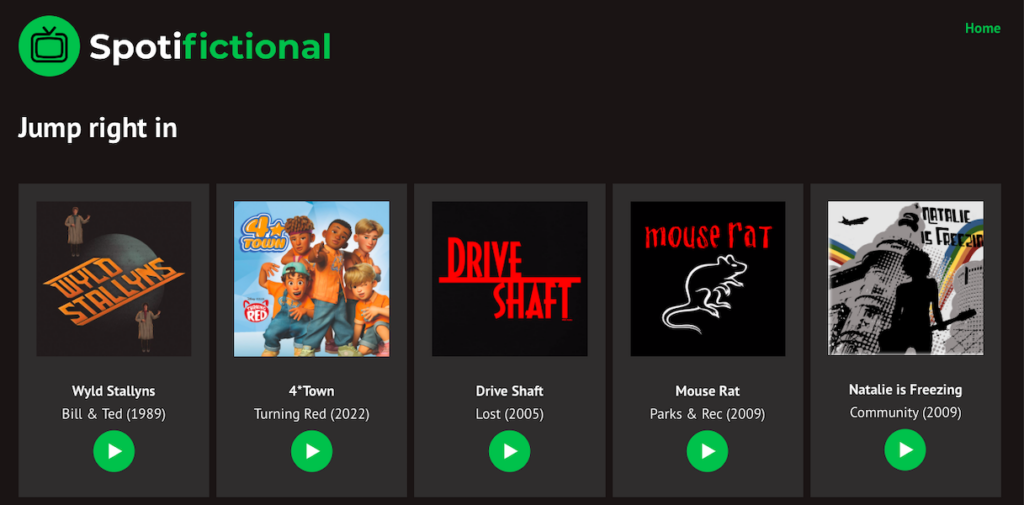This screenshot has width=1024, height=505.
Task: Click the Drive Shaft cover image
Action: click(510, 279)
